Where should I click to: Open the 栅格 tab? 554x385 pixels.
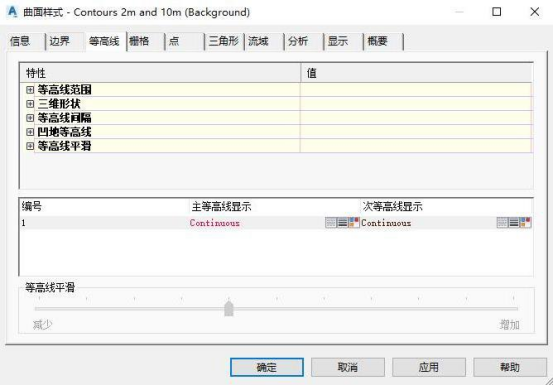(145, 41)
